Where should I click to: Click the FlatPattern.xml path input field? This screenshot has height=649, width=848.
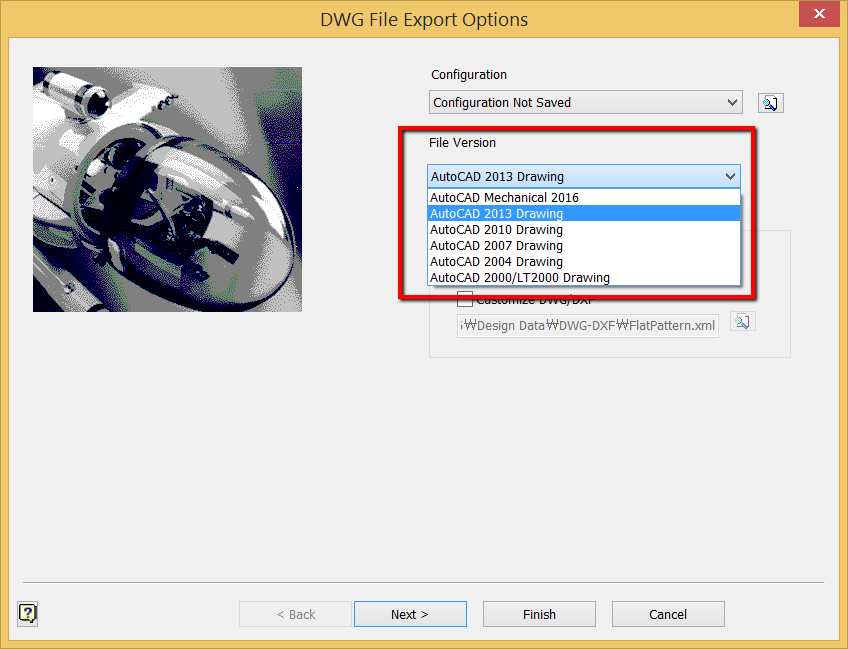point(588,326)
